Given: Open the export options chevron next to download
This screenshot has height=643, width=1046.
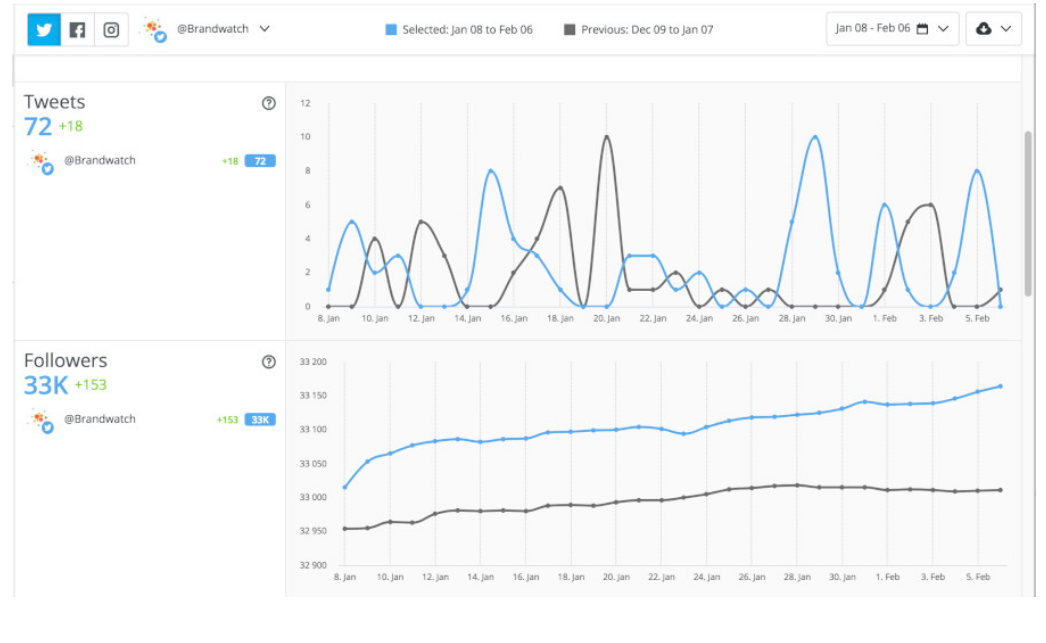Looking at the screenshot, I should 1004,28.
